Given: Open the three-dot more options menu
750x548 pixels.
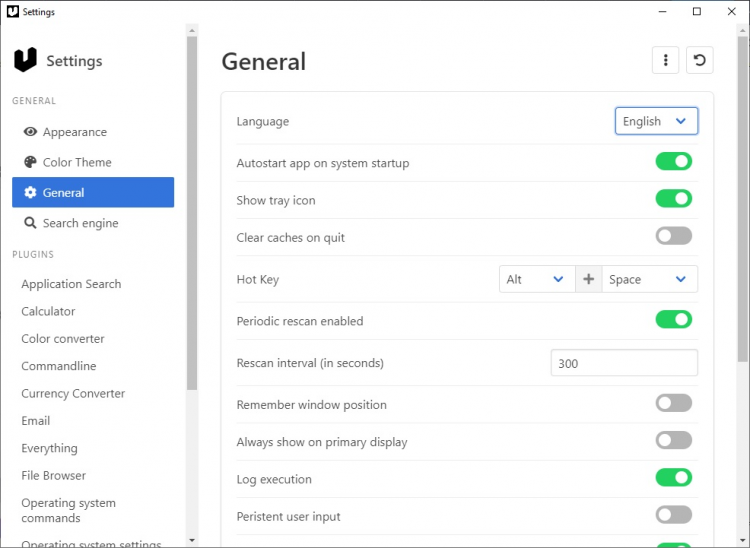Looking at the screenshot, I should (x=665, y=60).
